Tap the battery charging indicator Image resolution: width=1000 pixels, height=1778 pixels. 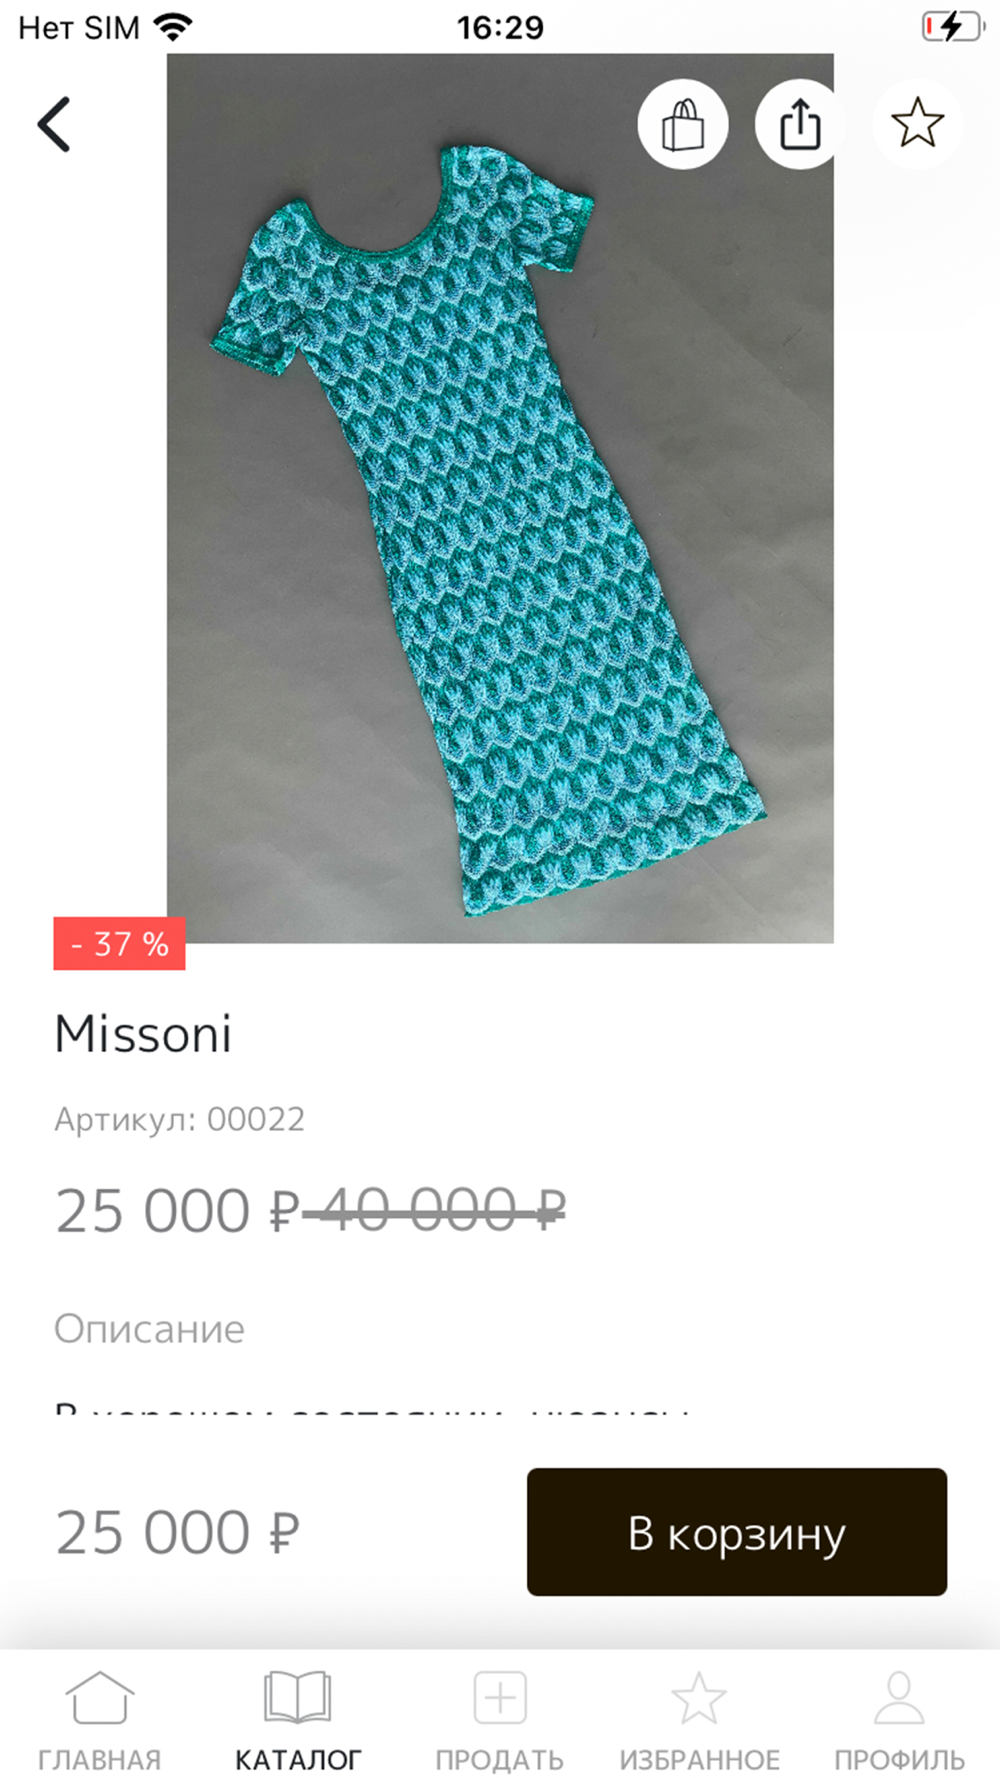(x=952, y=27)
